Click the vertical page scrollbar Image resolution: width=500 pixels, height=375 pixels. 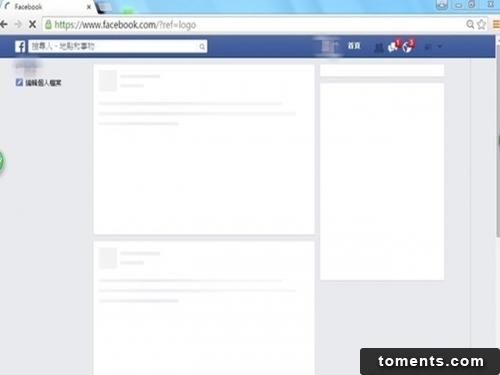(497, 140)
